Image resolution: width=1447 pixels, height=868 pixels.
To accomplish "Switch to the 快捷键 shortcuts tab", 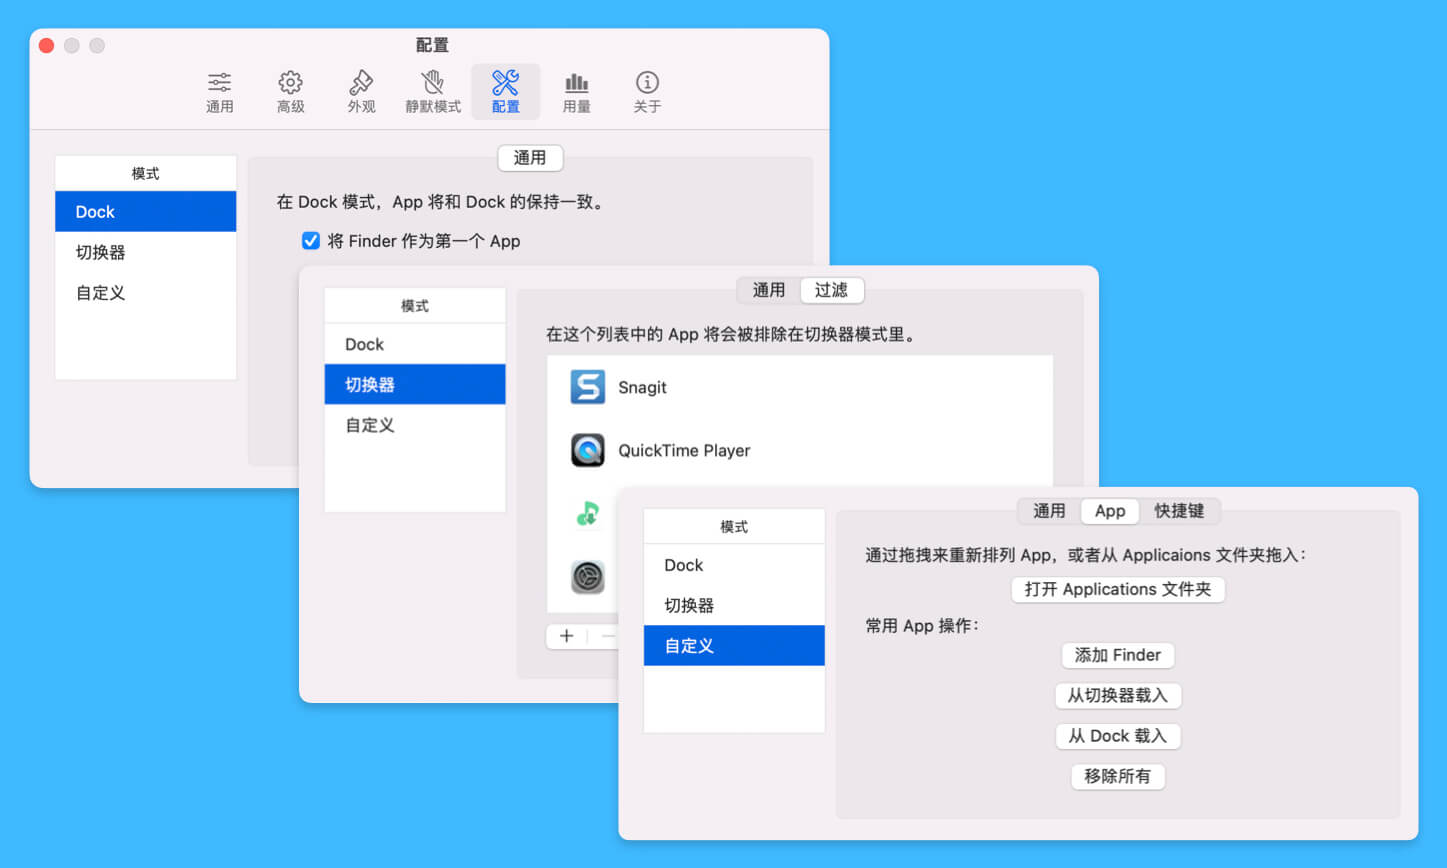I will [1179, 511].
